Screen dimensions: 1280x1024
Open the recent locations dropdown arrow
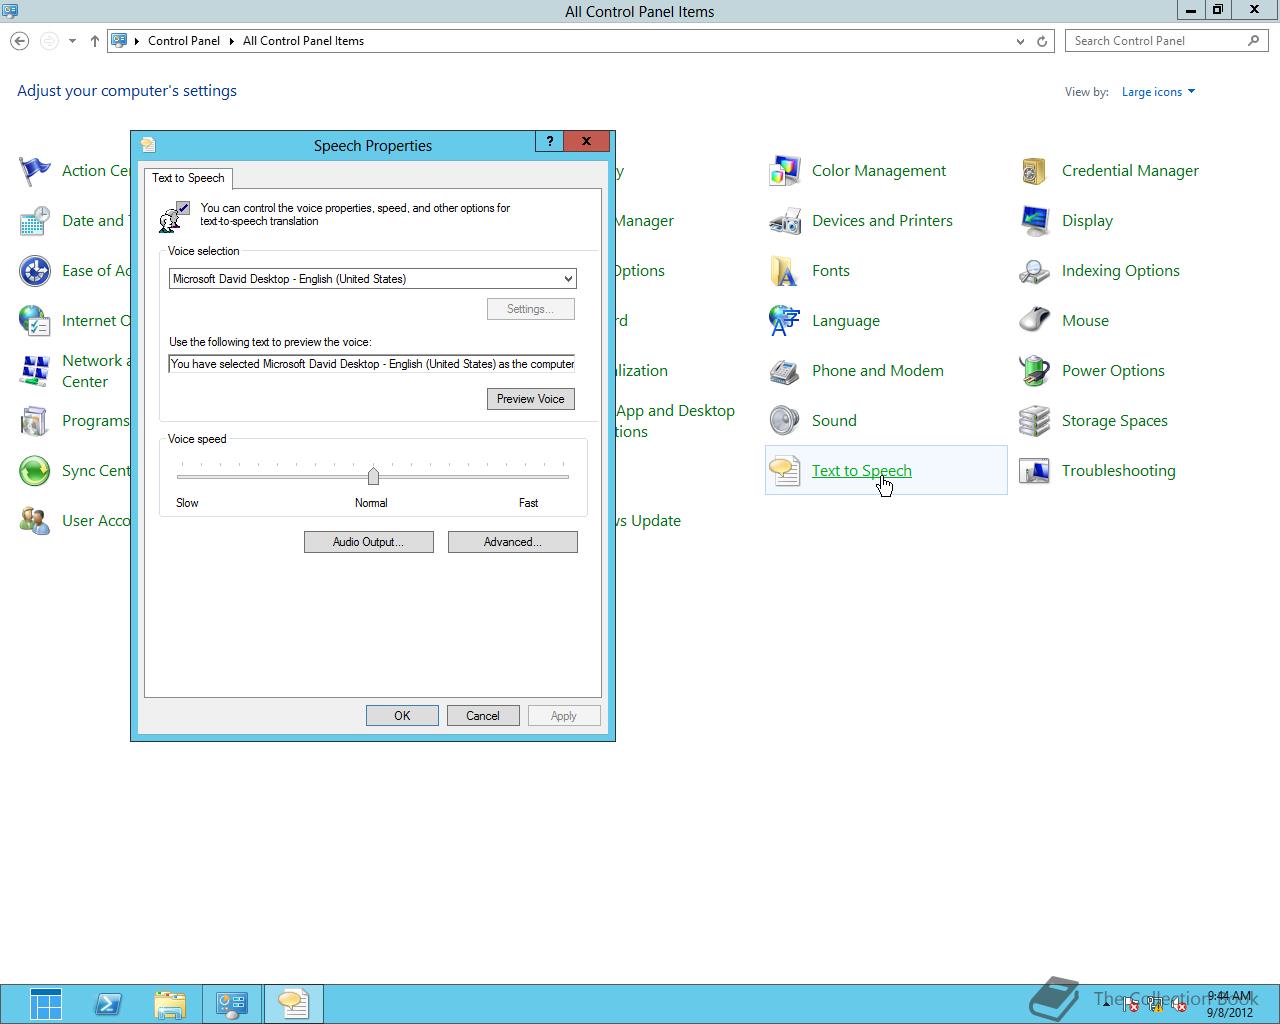coord(72,41)
